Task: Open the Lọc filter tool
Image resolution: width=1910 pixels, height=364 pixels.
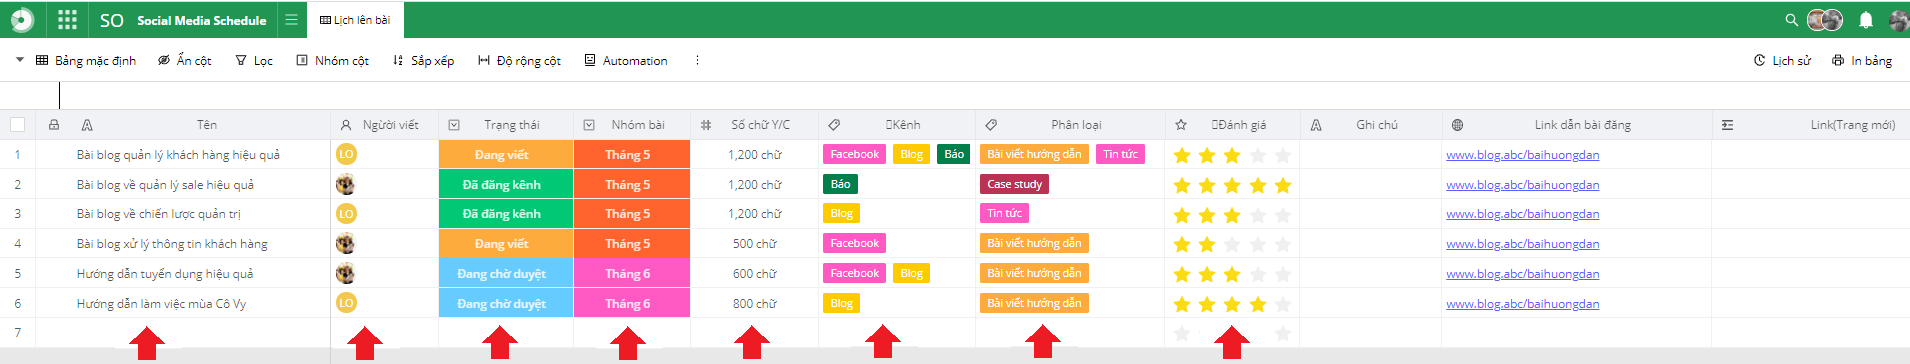Action: [254, 60]
